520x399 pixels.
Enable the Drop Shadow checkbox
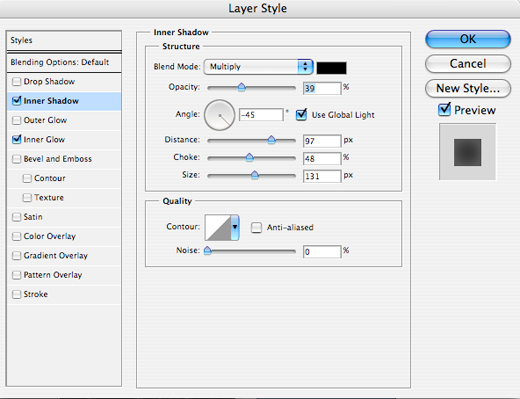click(x=16, y=82)
